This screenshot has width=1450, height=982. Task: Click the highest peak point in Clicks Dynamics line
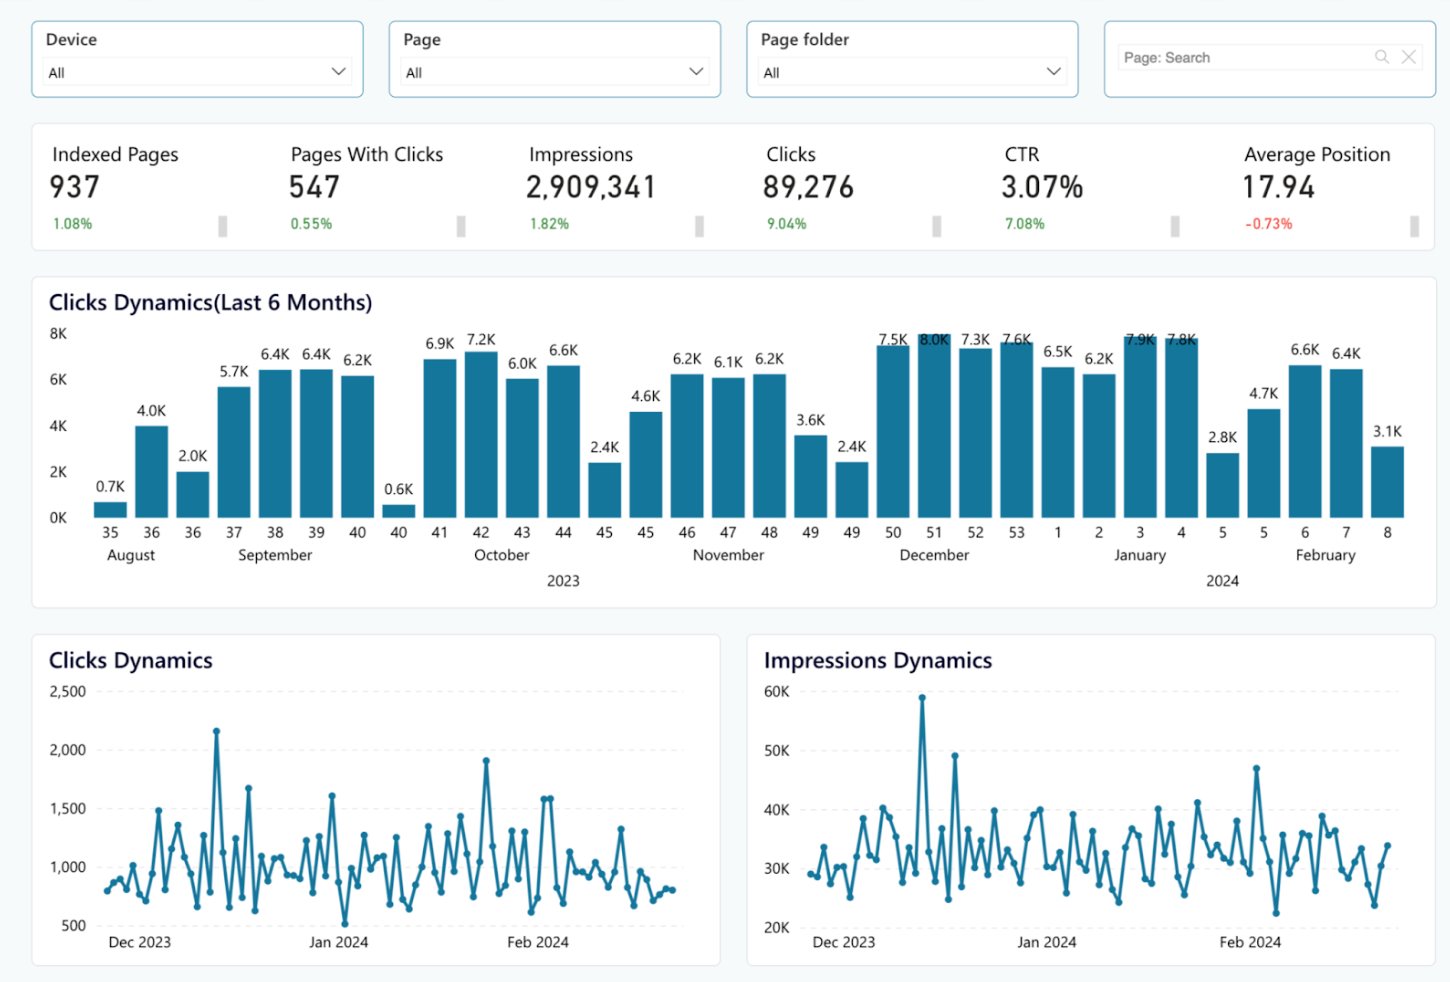click(216, 731)
